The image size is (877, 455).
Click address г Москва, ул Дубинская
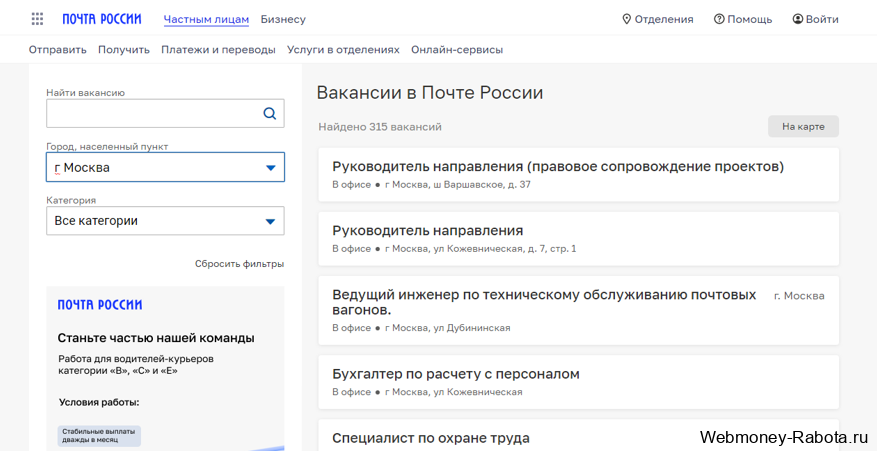pos(447,328)
